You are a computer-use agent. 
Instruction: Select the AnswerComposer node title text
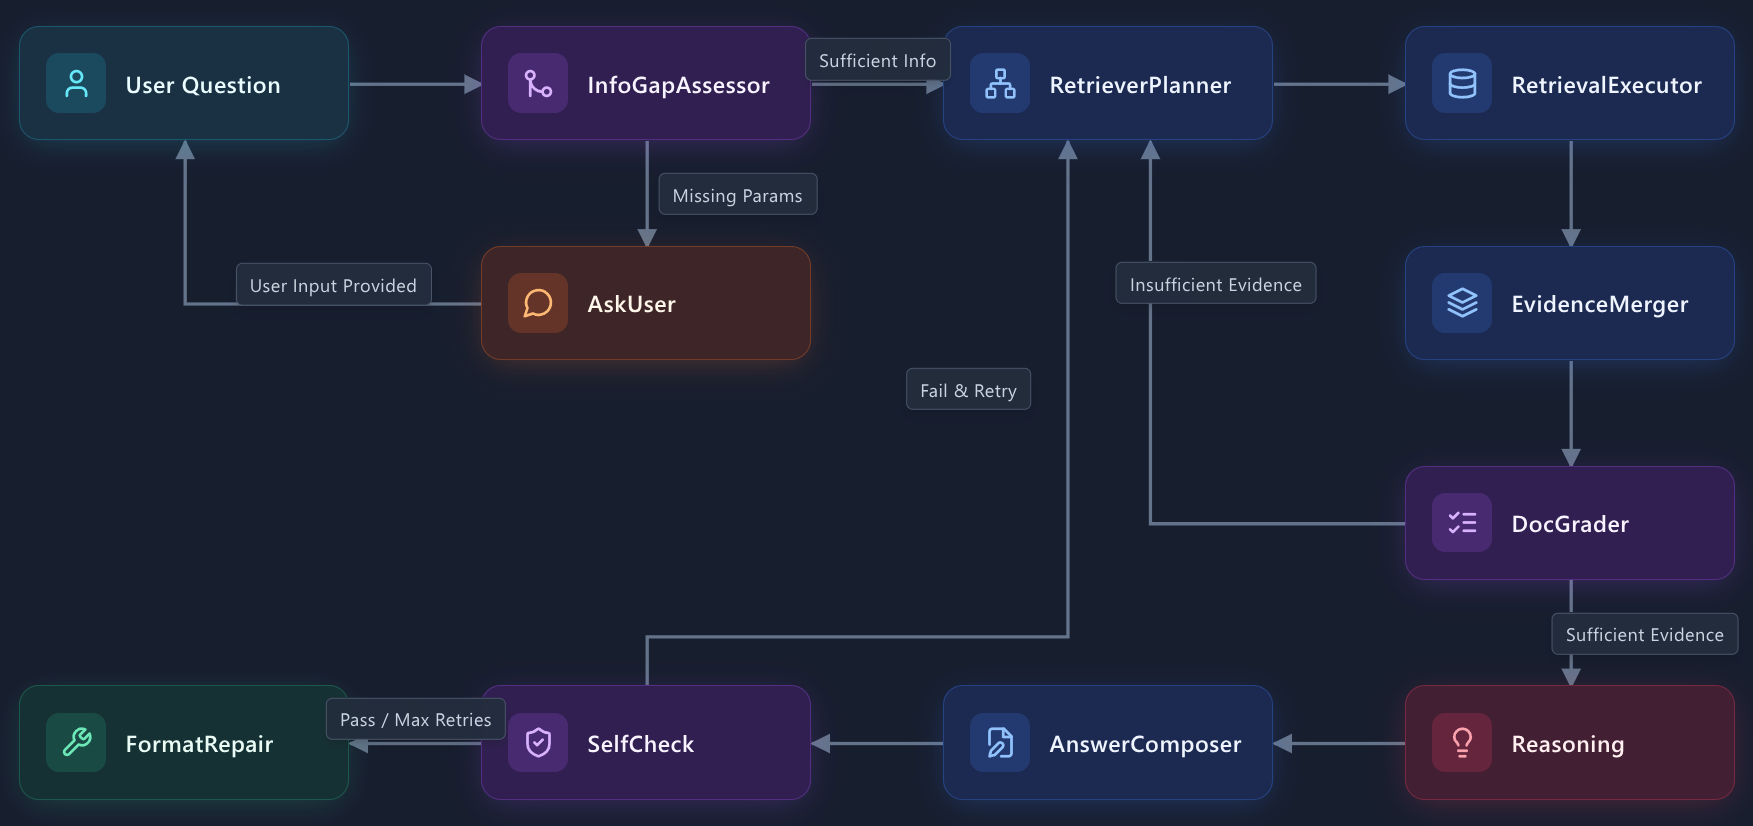coord(1145,744)
